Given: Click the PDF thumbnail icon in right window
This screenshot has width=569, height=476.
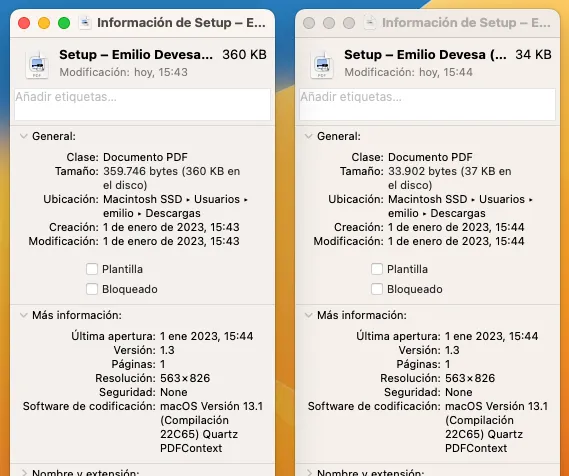Looking at the screenshot, I should [322, 65].
